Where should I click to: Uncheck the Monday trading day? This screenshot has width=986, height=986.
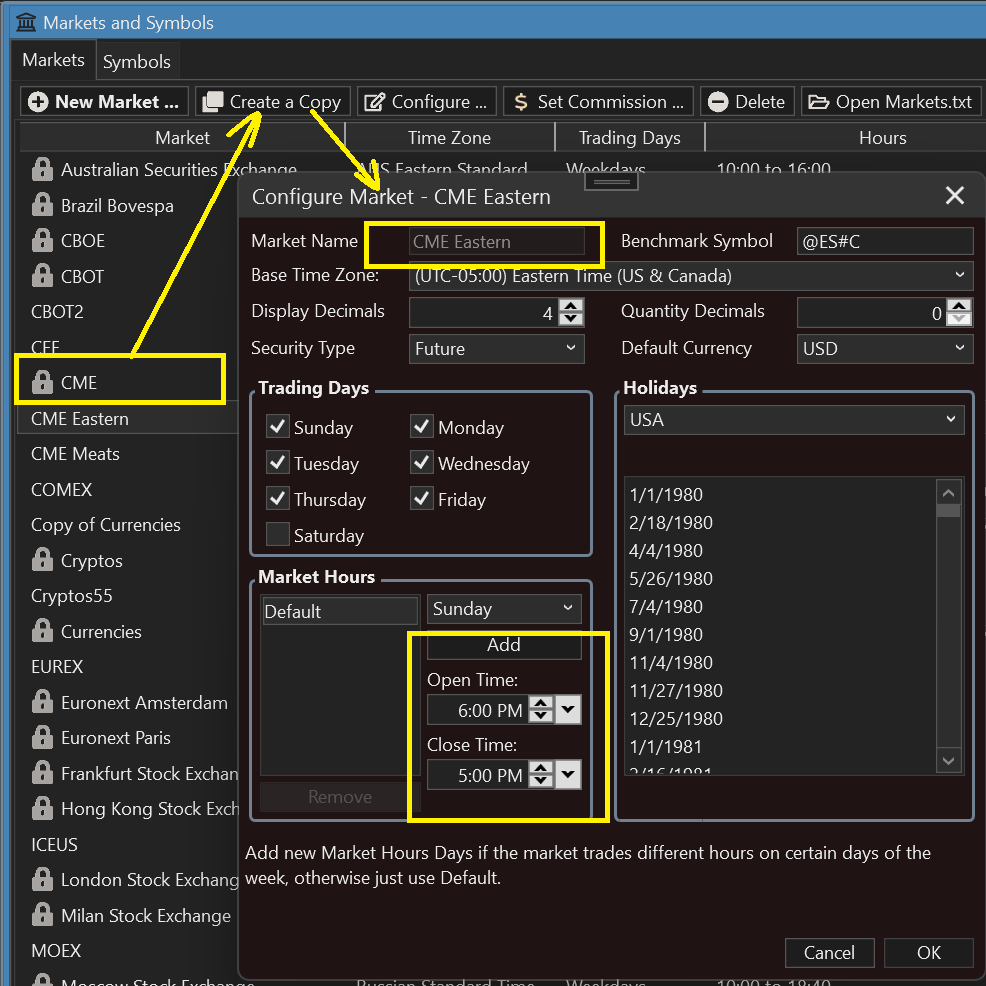pos(421,426)
